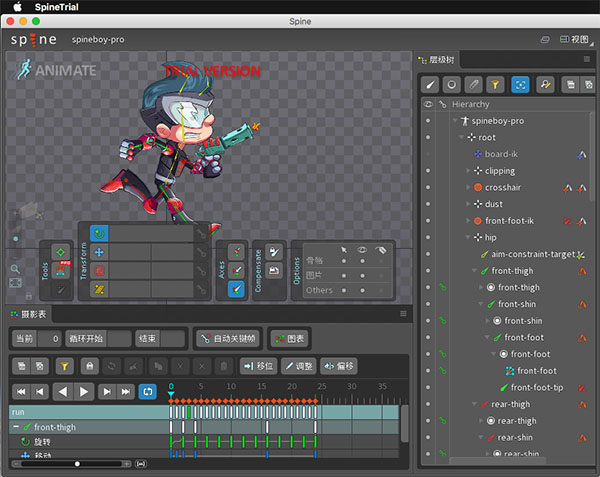This screenshot has height=477, width=600.
Task: Click the Spine logo main menu
Action: pos(34,39)
